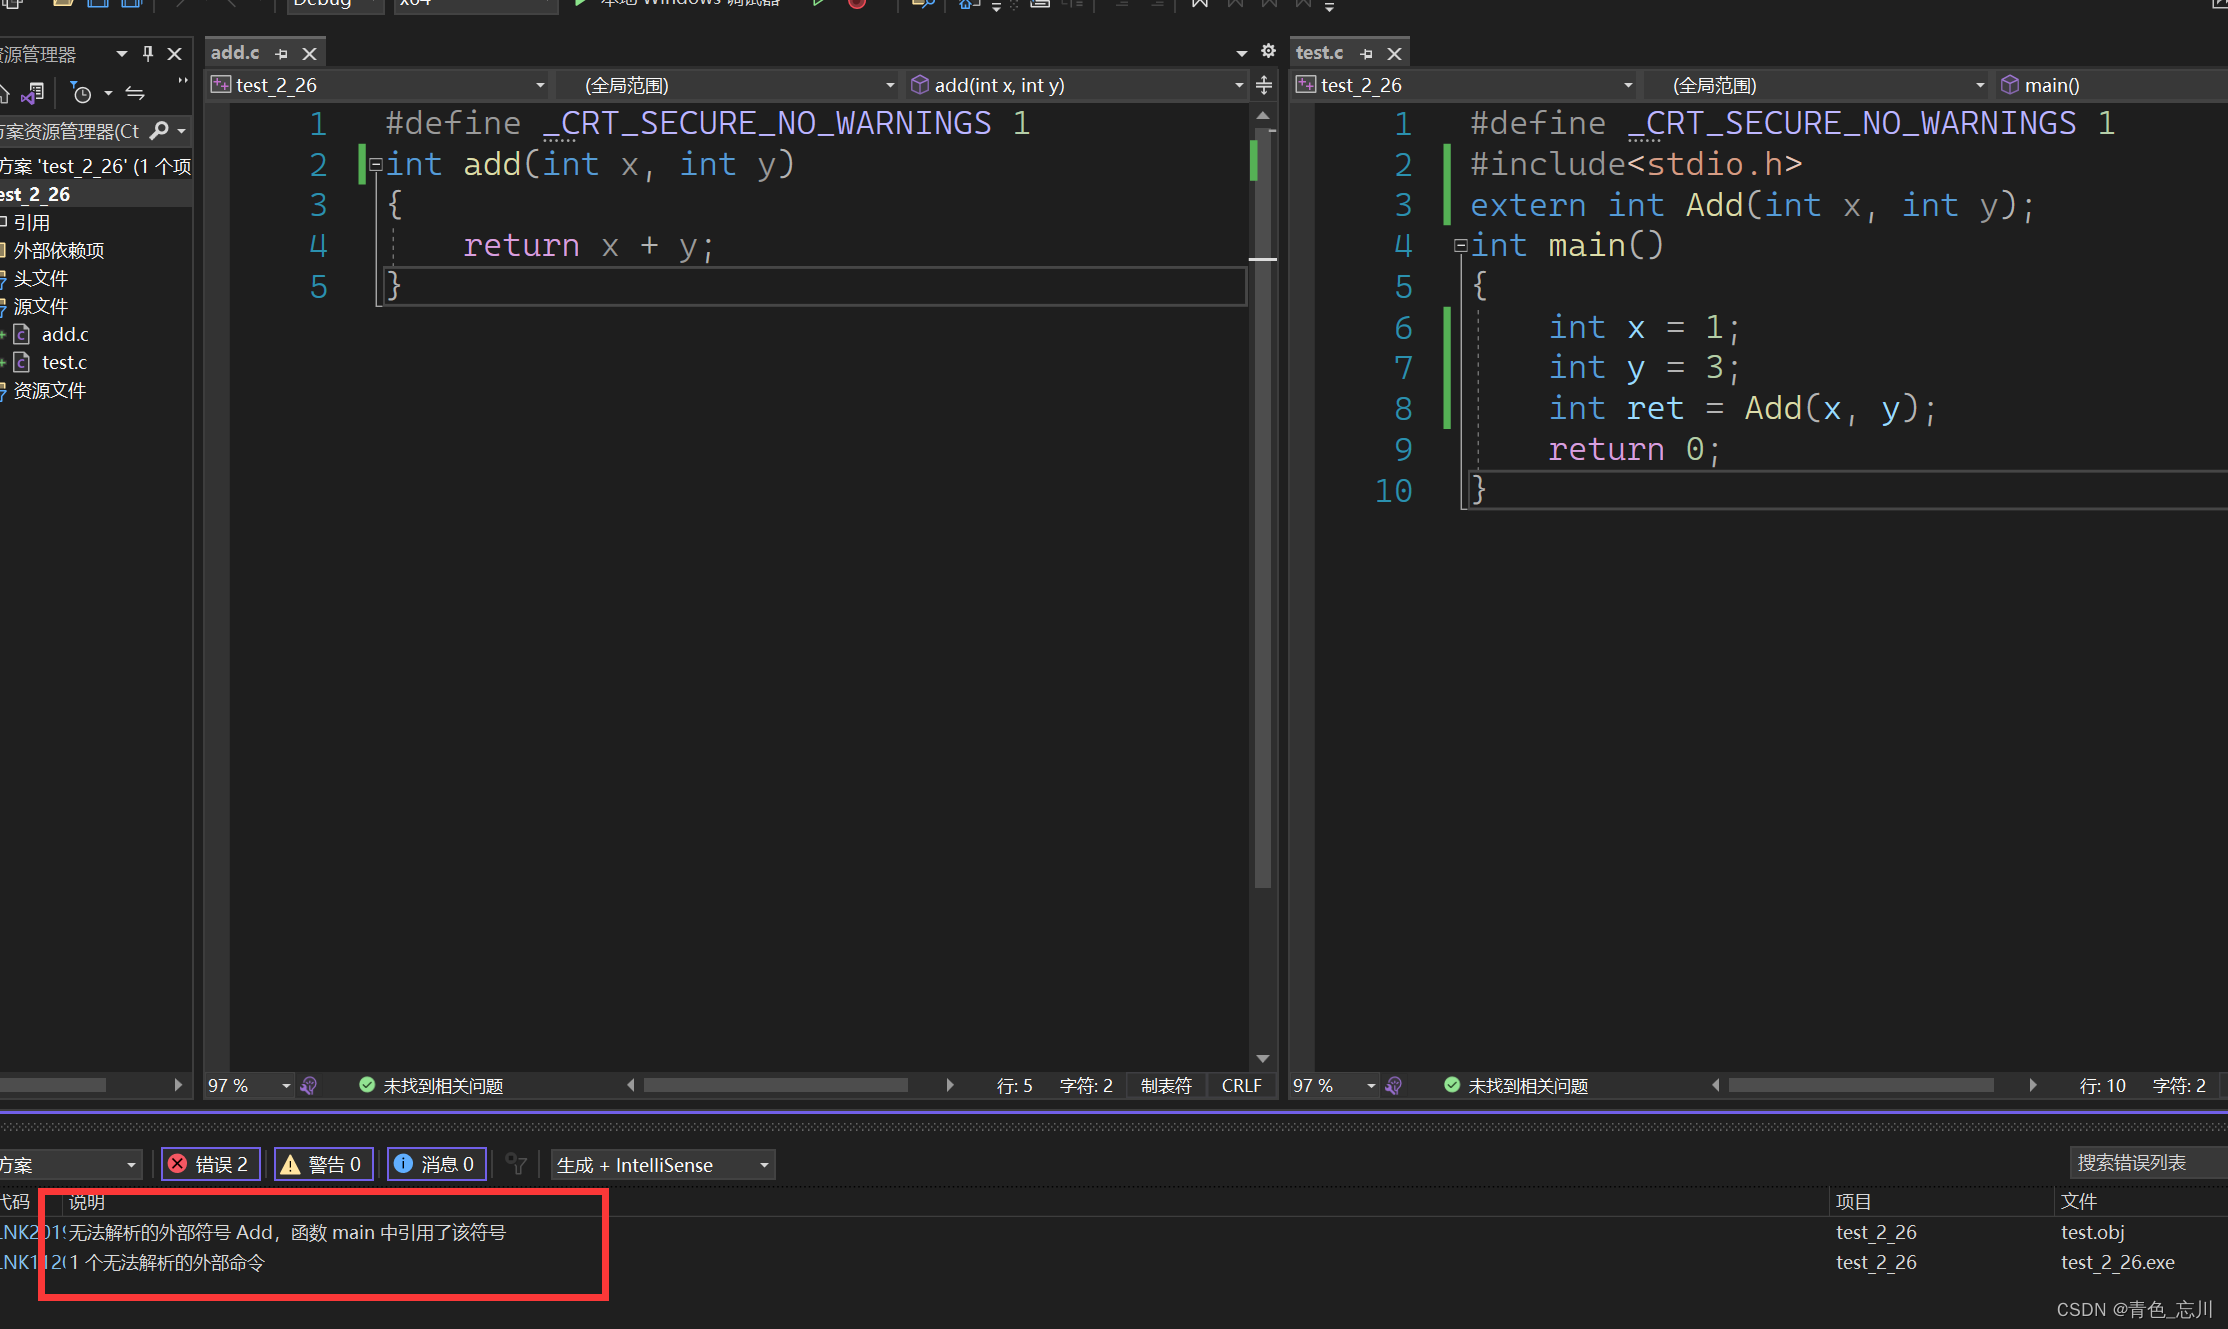Toggle the 错误 2 errors filter

(x=210, y=1164)
